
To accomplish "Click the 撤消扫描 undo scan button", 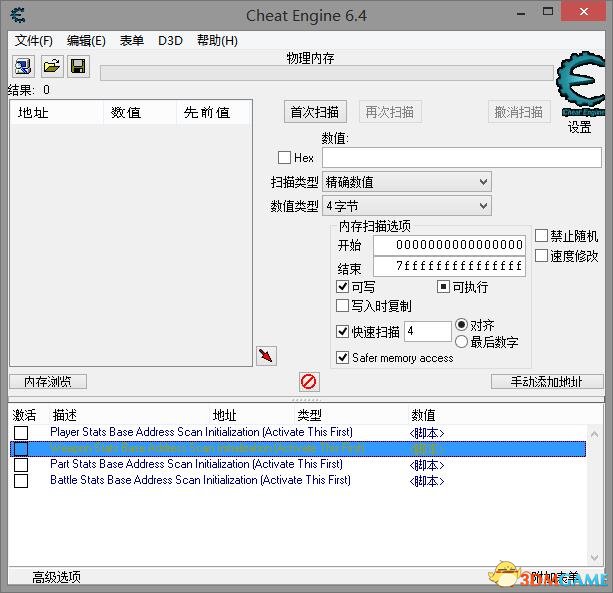I will pos(519,112).
